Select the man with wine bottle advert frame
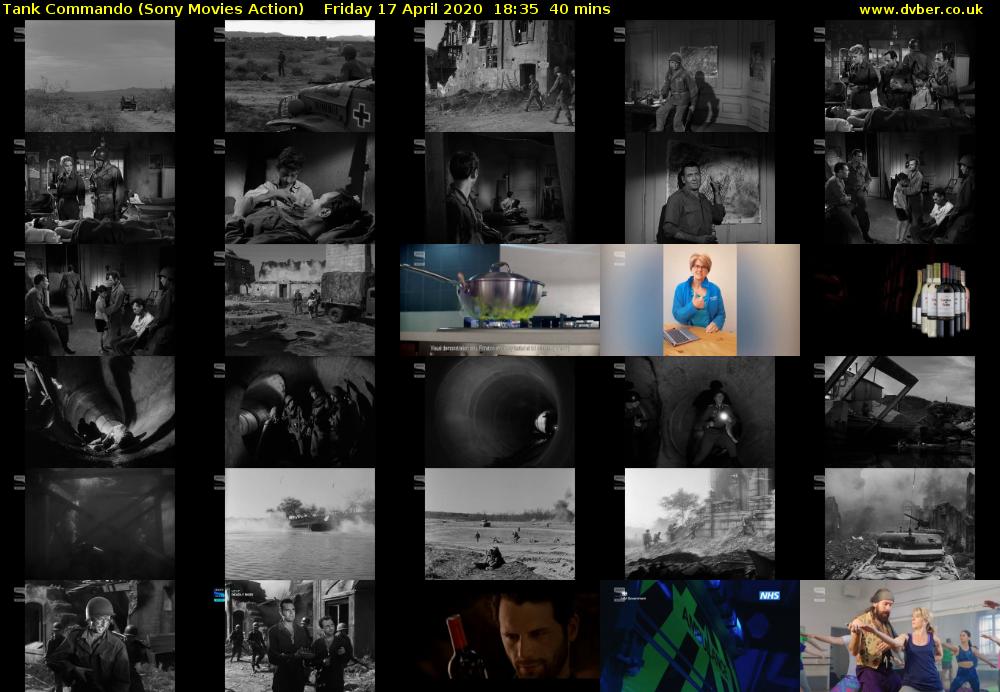The image size is (1000, 692). [x=499, y=636]
